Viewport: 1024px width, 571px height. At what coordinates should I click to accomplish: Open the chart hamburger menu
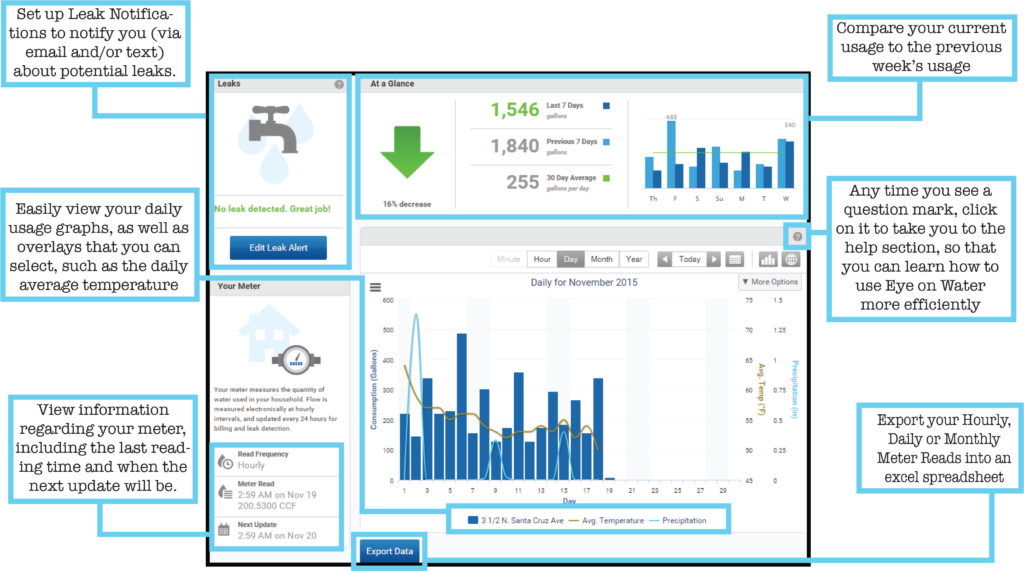pyautogui.click(x=375, y=287)
